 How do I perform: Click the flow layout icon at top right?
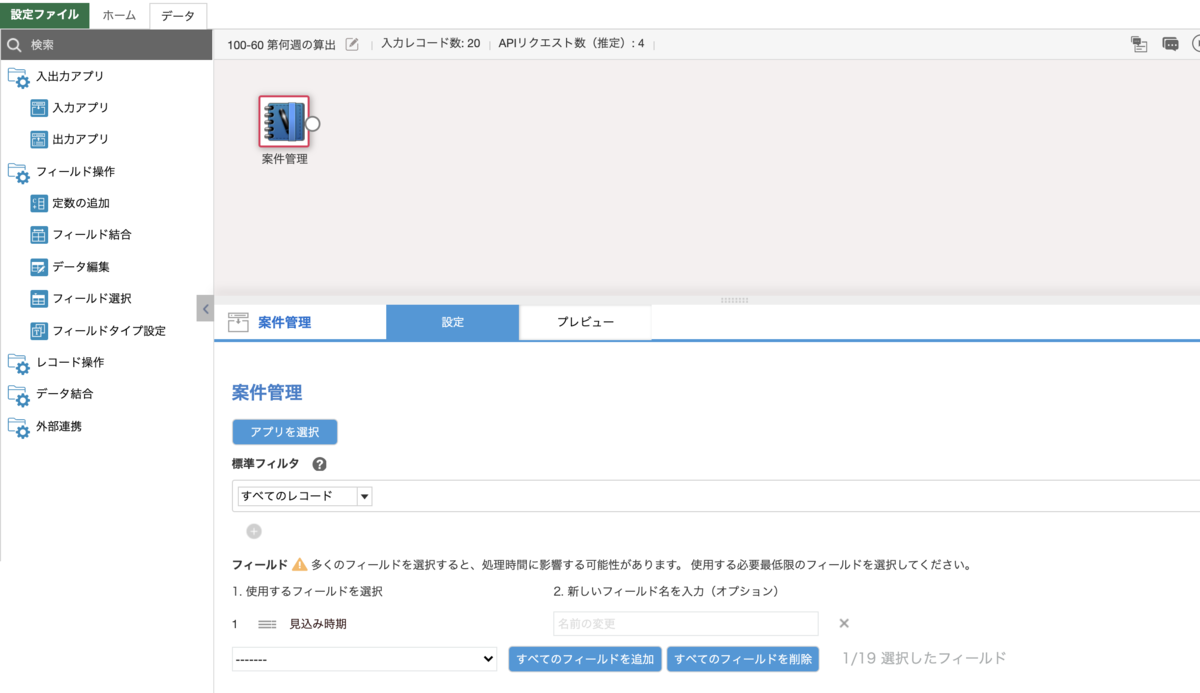(x=1139, y=45)
